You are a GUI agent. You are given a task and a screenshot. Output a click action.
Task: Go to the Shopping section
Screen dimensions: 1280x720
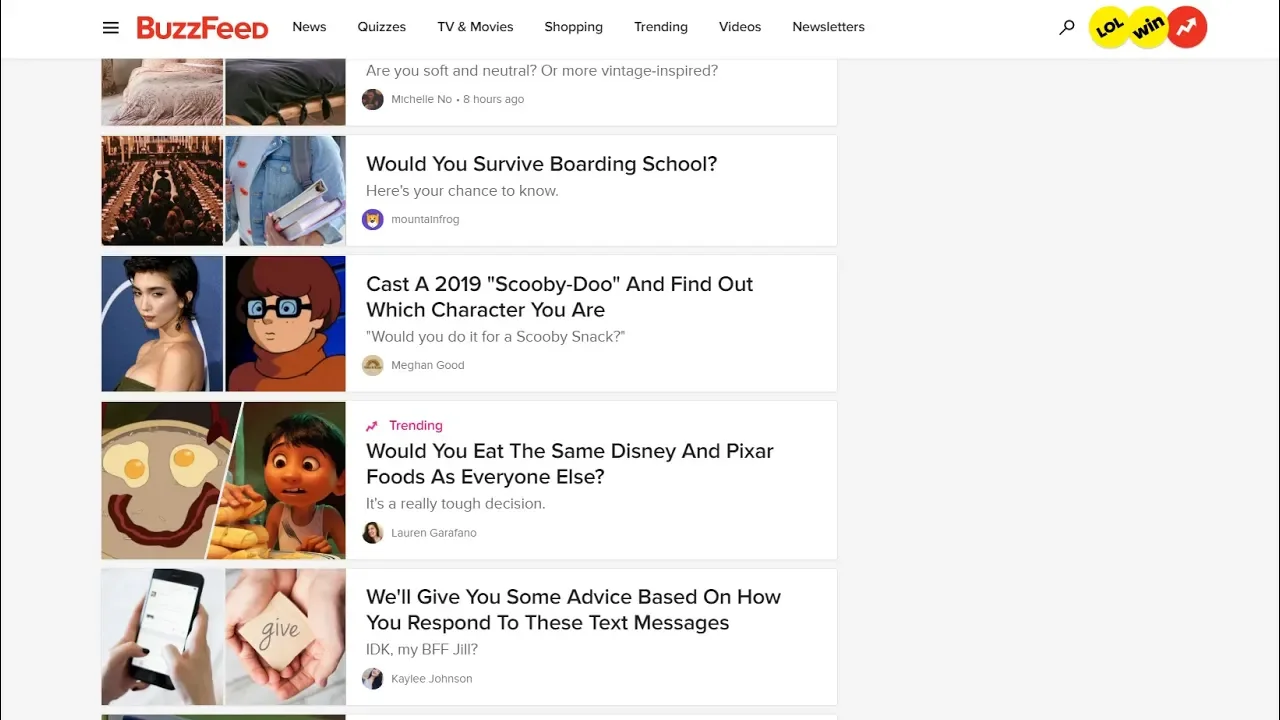(573, 27)
